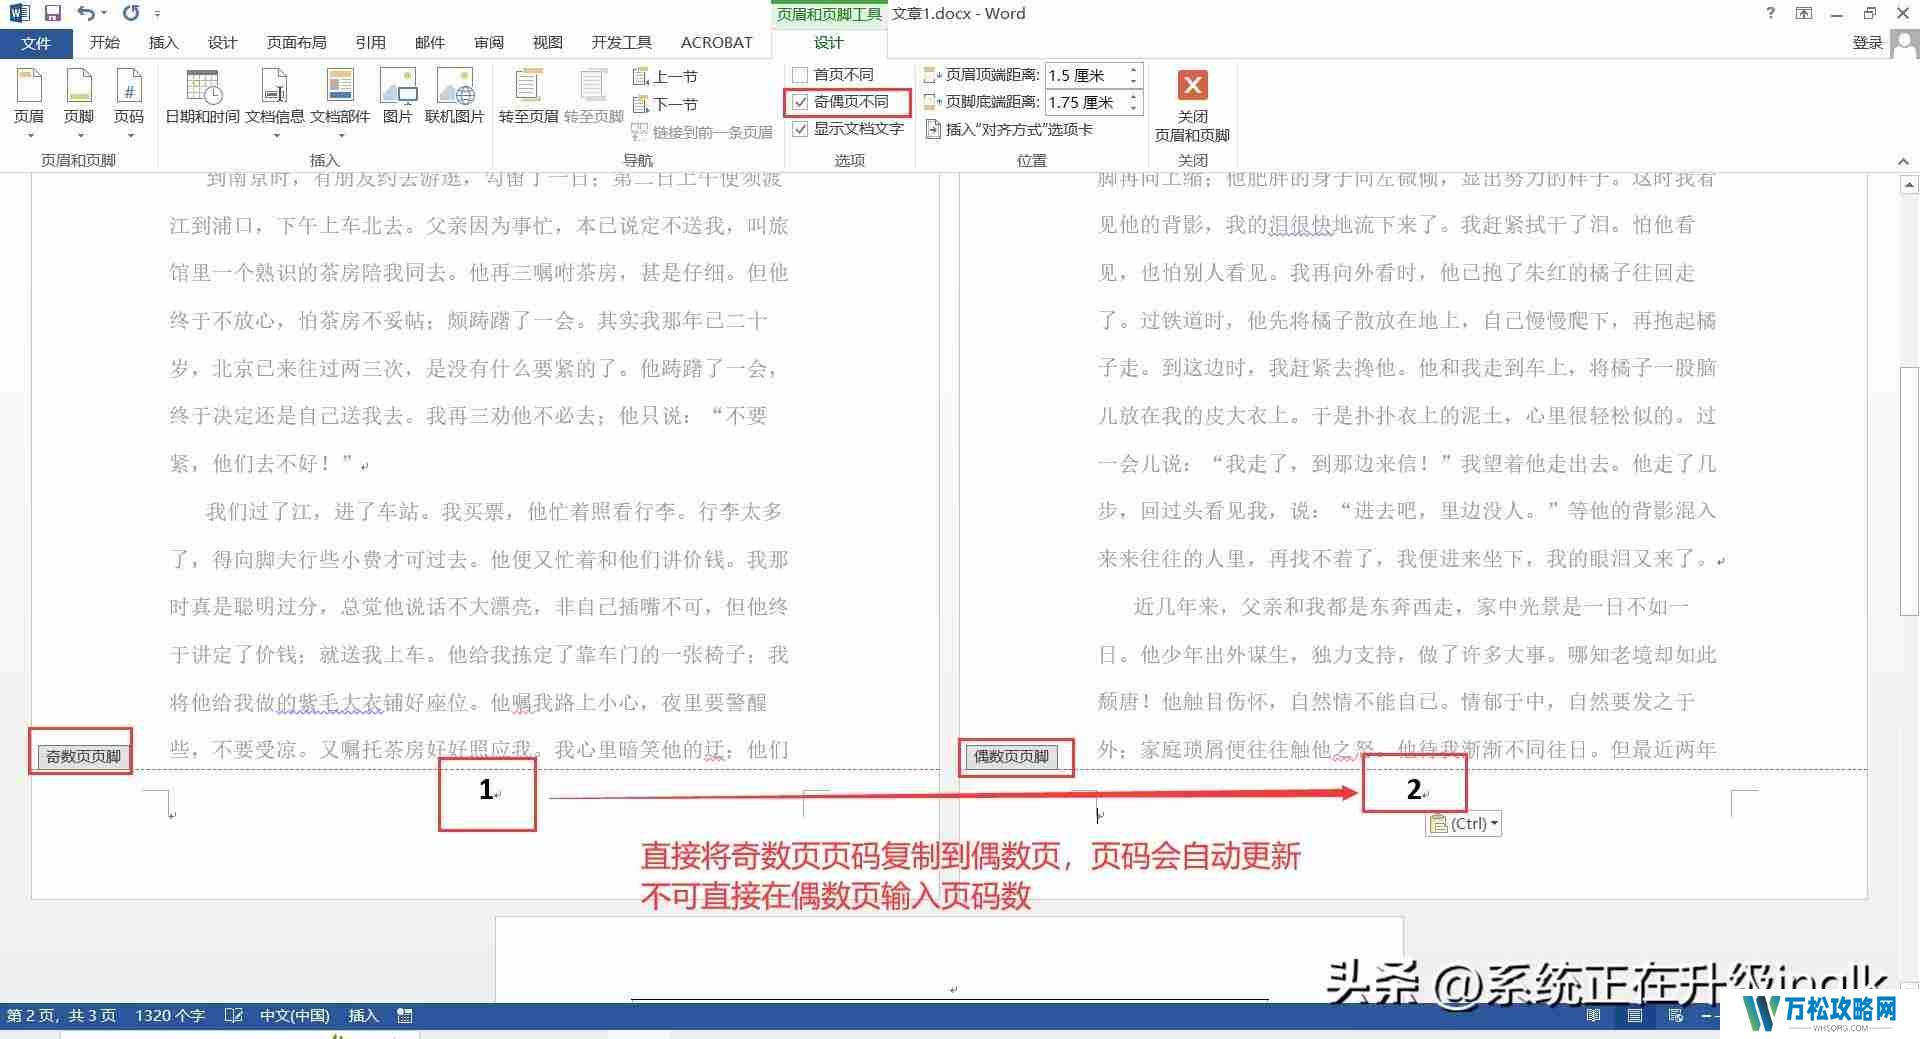Viewport: 1920px width, 1039px height.
Task: Switch to the 视图 ribbon tab
Action: [x=548, y=42]
